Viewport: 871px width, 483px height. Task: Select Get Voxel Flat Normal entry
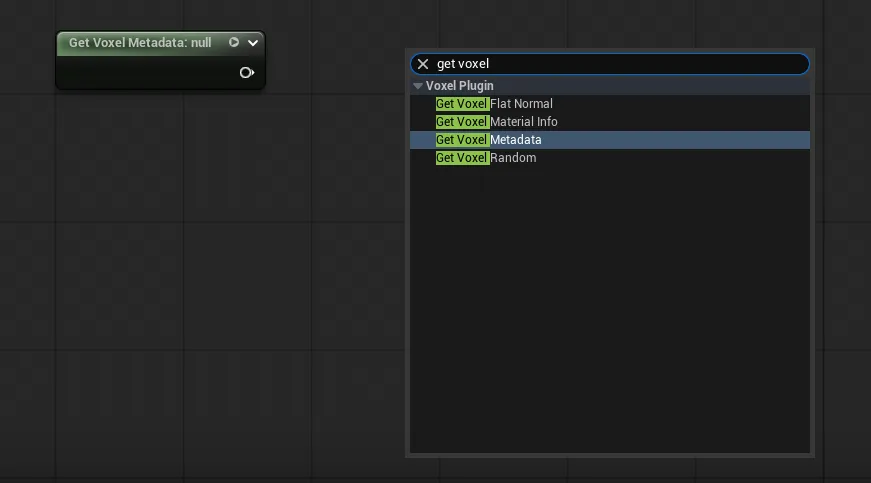(494, 104)
